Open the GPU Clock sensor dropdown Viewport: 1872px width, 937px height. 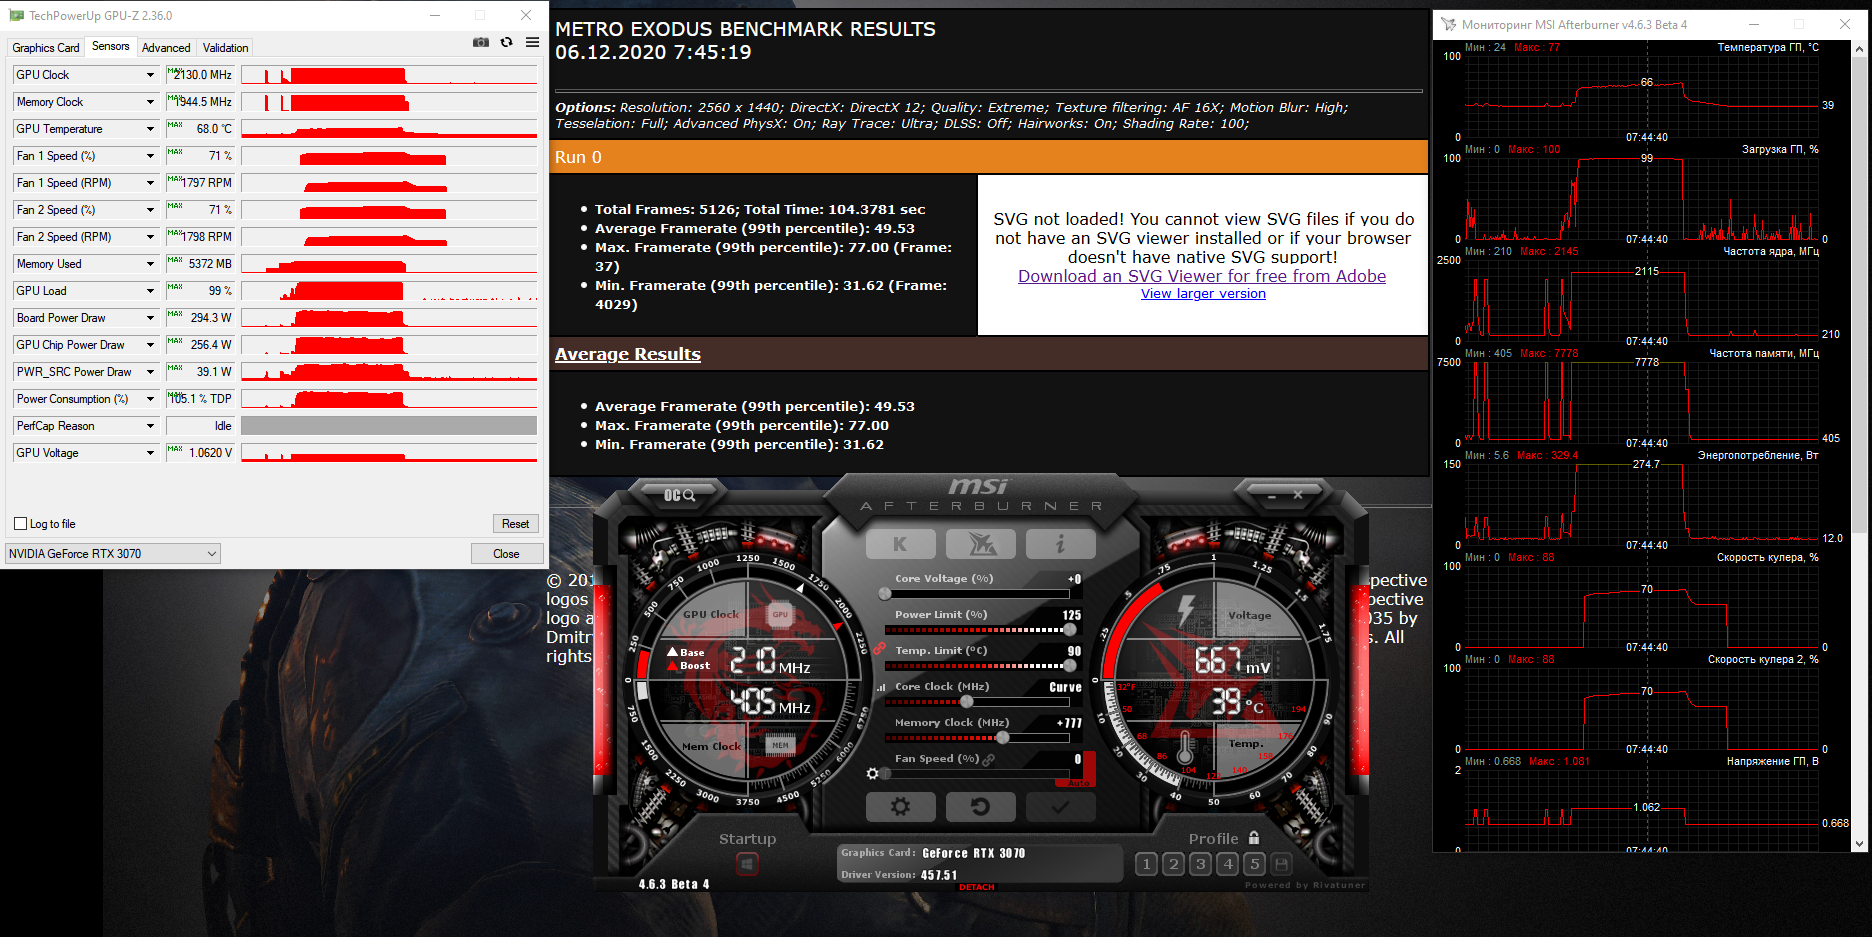point(151,75)
